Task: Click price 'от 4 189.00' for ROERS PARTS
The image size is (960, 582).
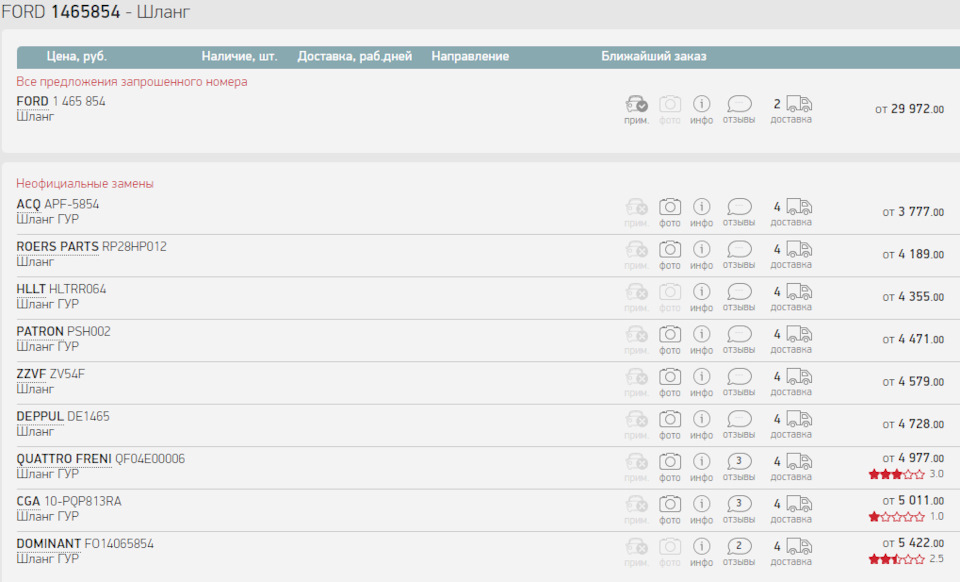Action: [x=913, y=254]
